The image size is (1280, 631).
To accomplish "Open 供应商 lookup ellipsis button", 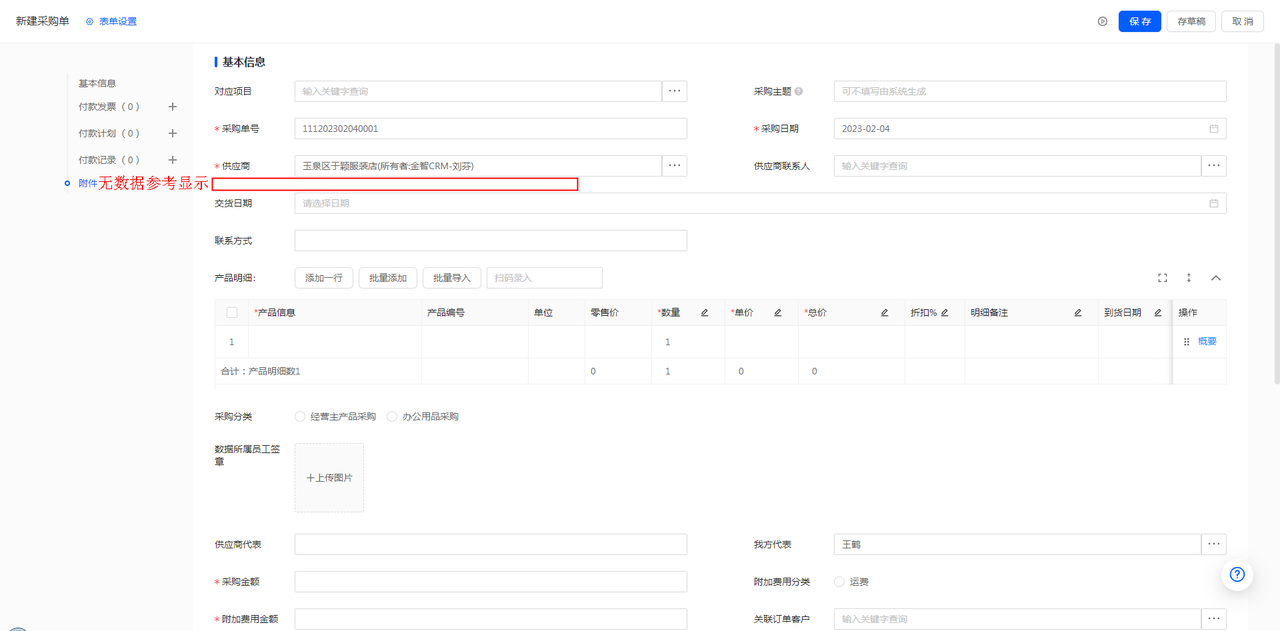I will tap(675, 165).
